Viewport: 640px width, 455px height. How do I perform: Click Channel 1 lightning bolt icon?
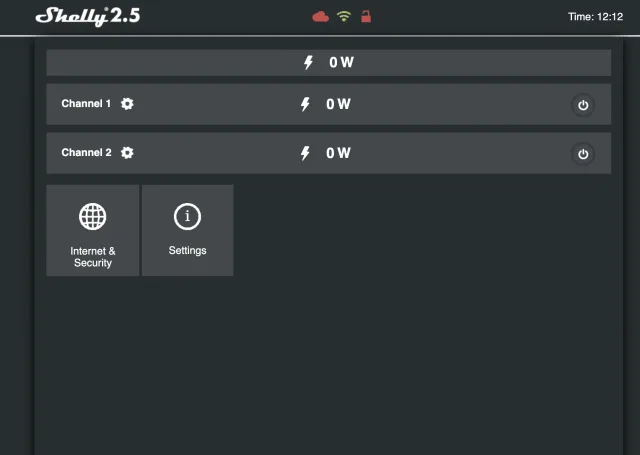pyautogui.click(x=306, y=104)
